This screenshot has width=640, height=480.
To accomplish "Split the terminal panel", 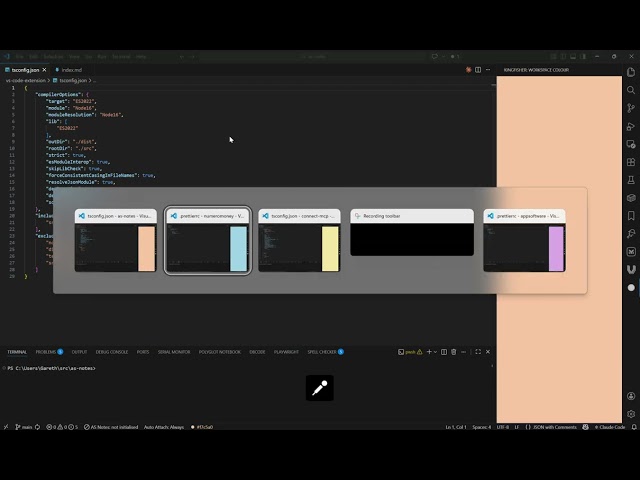I will pyautogui.click(x=444, y=352).
